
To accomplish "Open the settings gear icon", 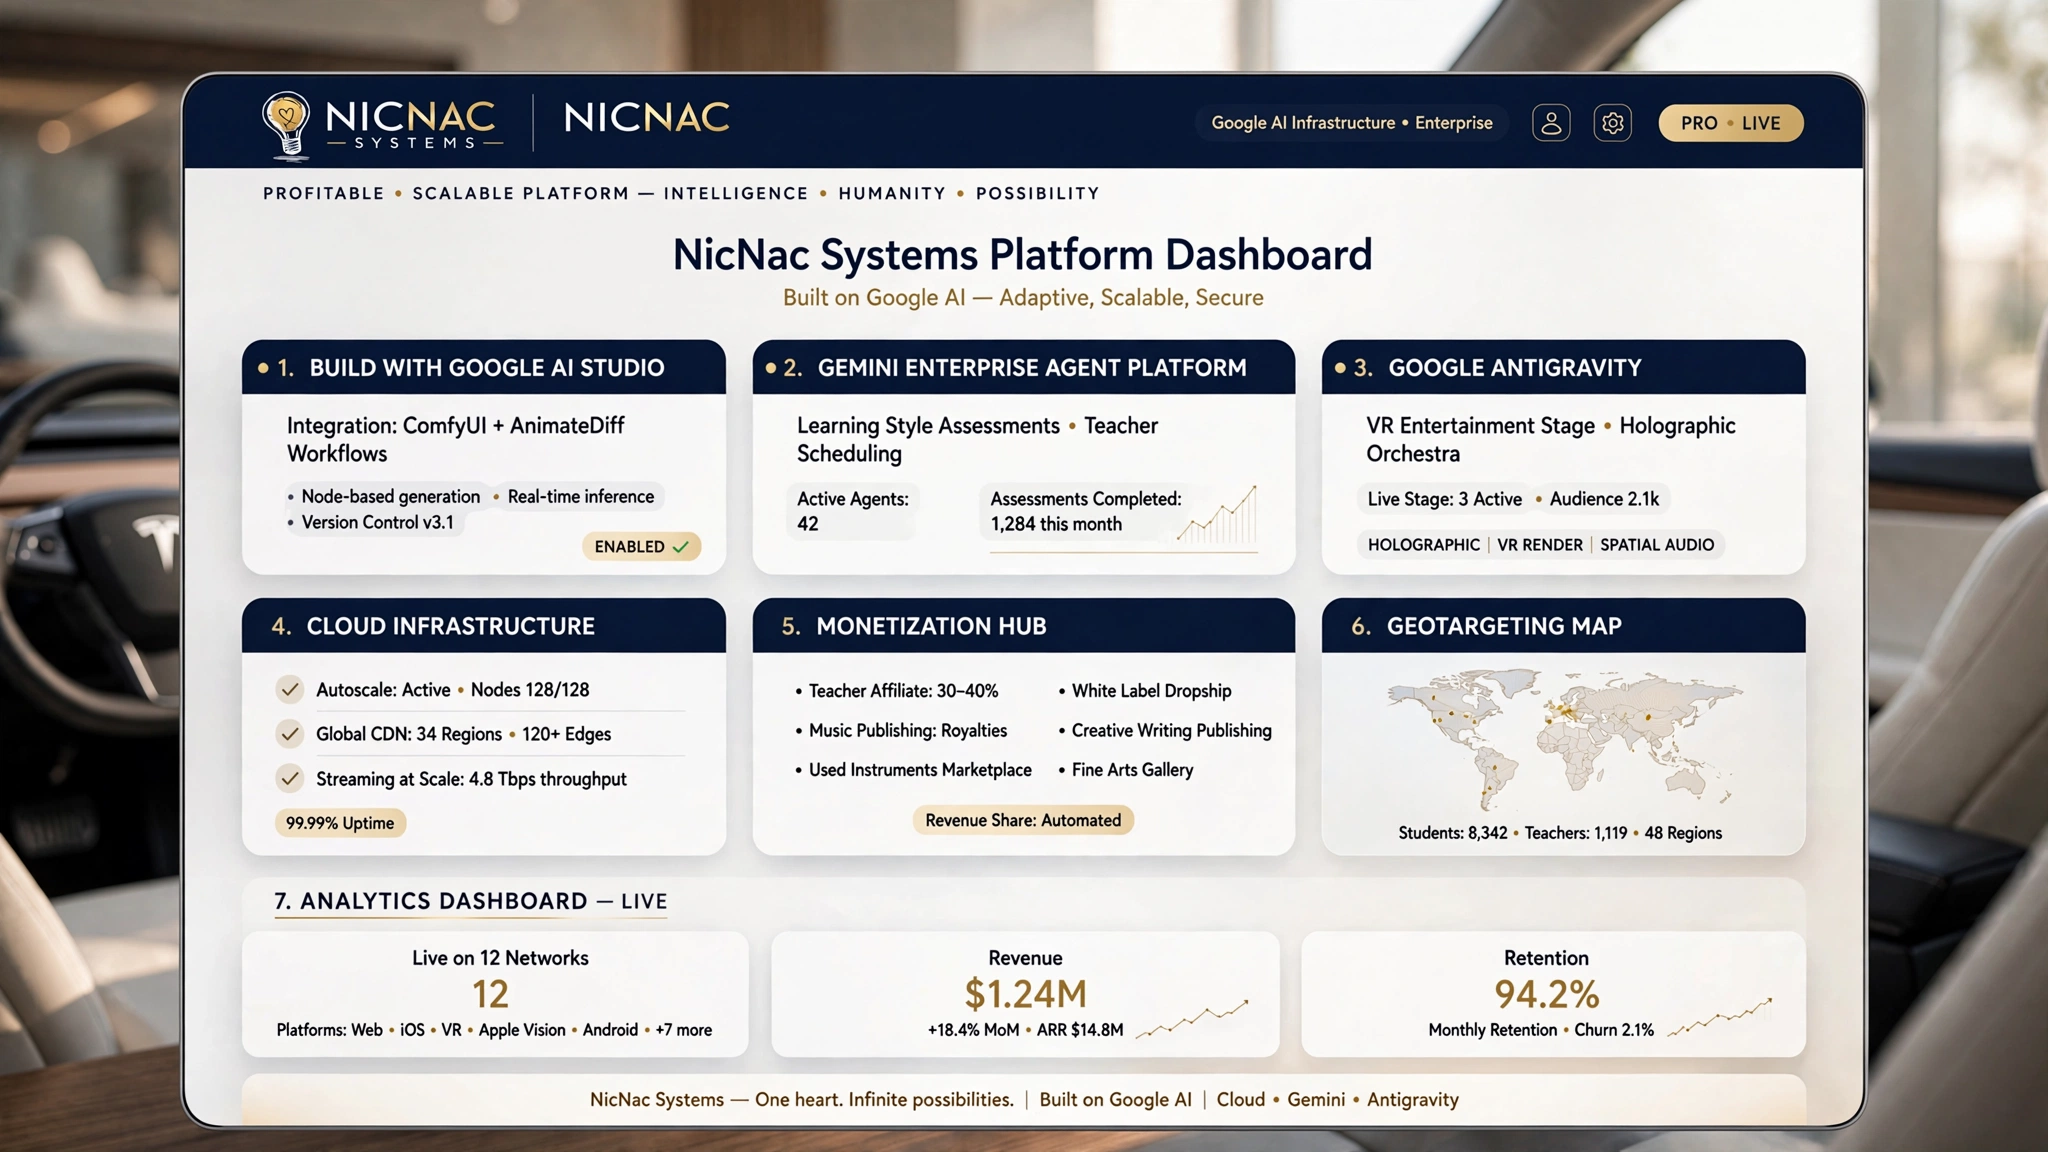I will coord(1612,123).
